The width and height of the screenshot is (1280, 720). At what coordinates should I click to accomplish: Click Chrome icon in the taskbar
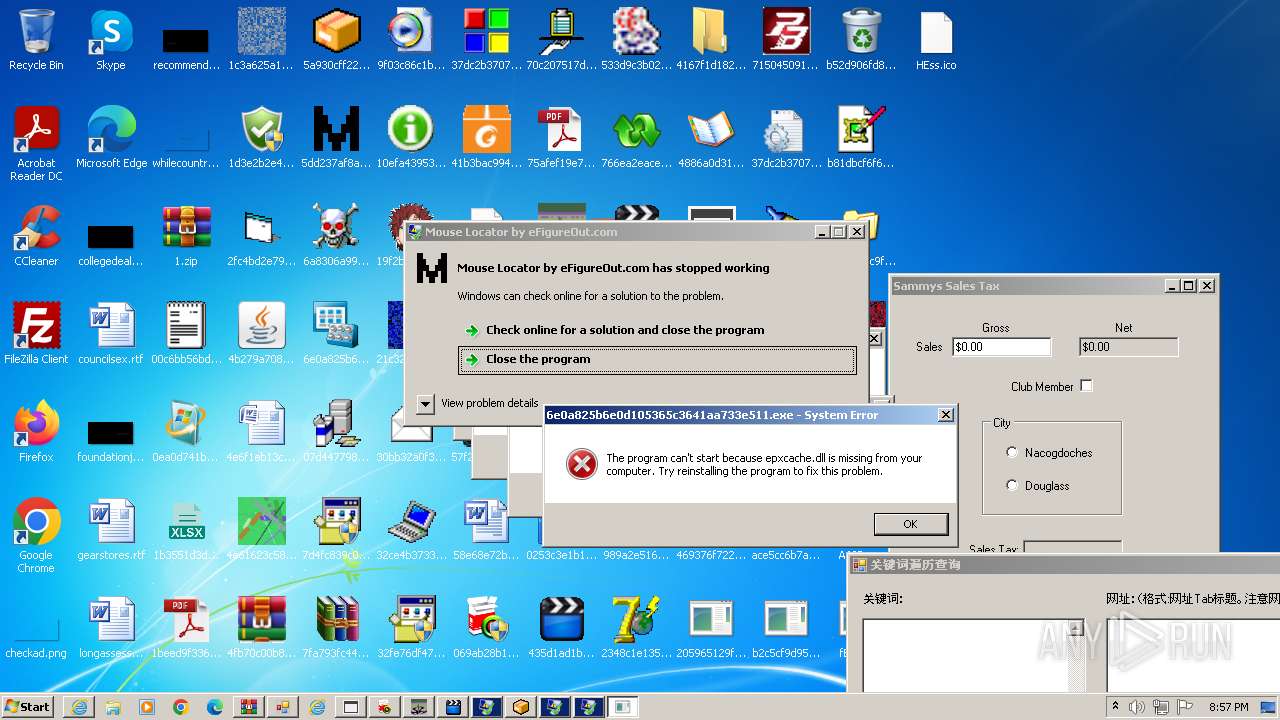tap(181, 707)
